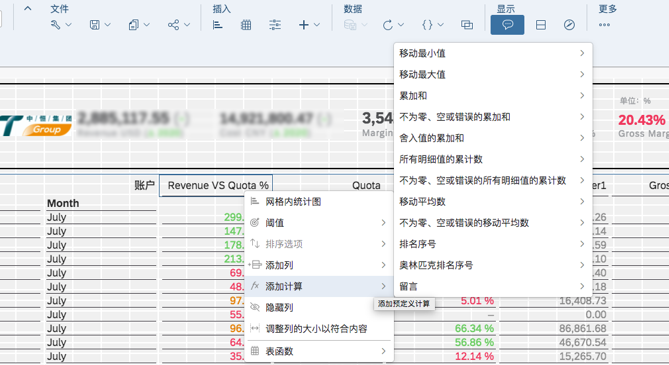Expand dropdown arrow next to copy icon
The width and height of the screenshot is (669, 365).
147,25
